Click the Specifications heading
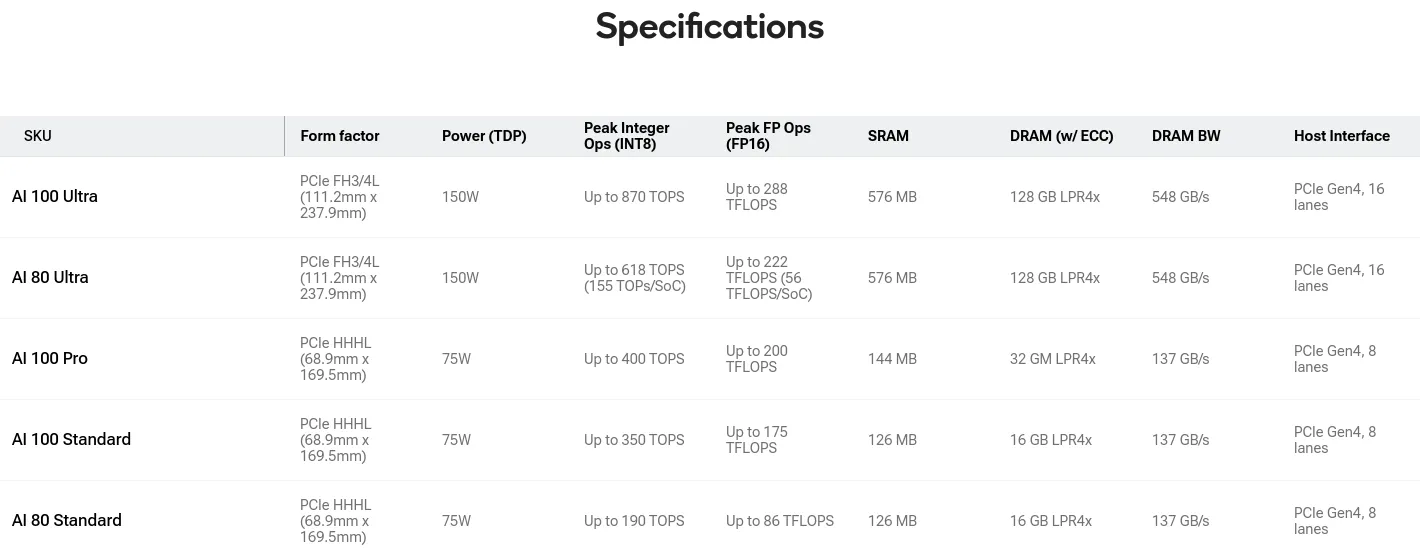Screen dimensions: 1420x557 coord(710,26)
